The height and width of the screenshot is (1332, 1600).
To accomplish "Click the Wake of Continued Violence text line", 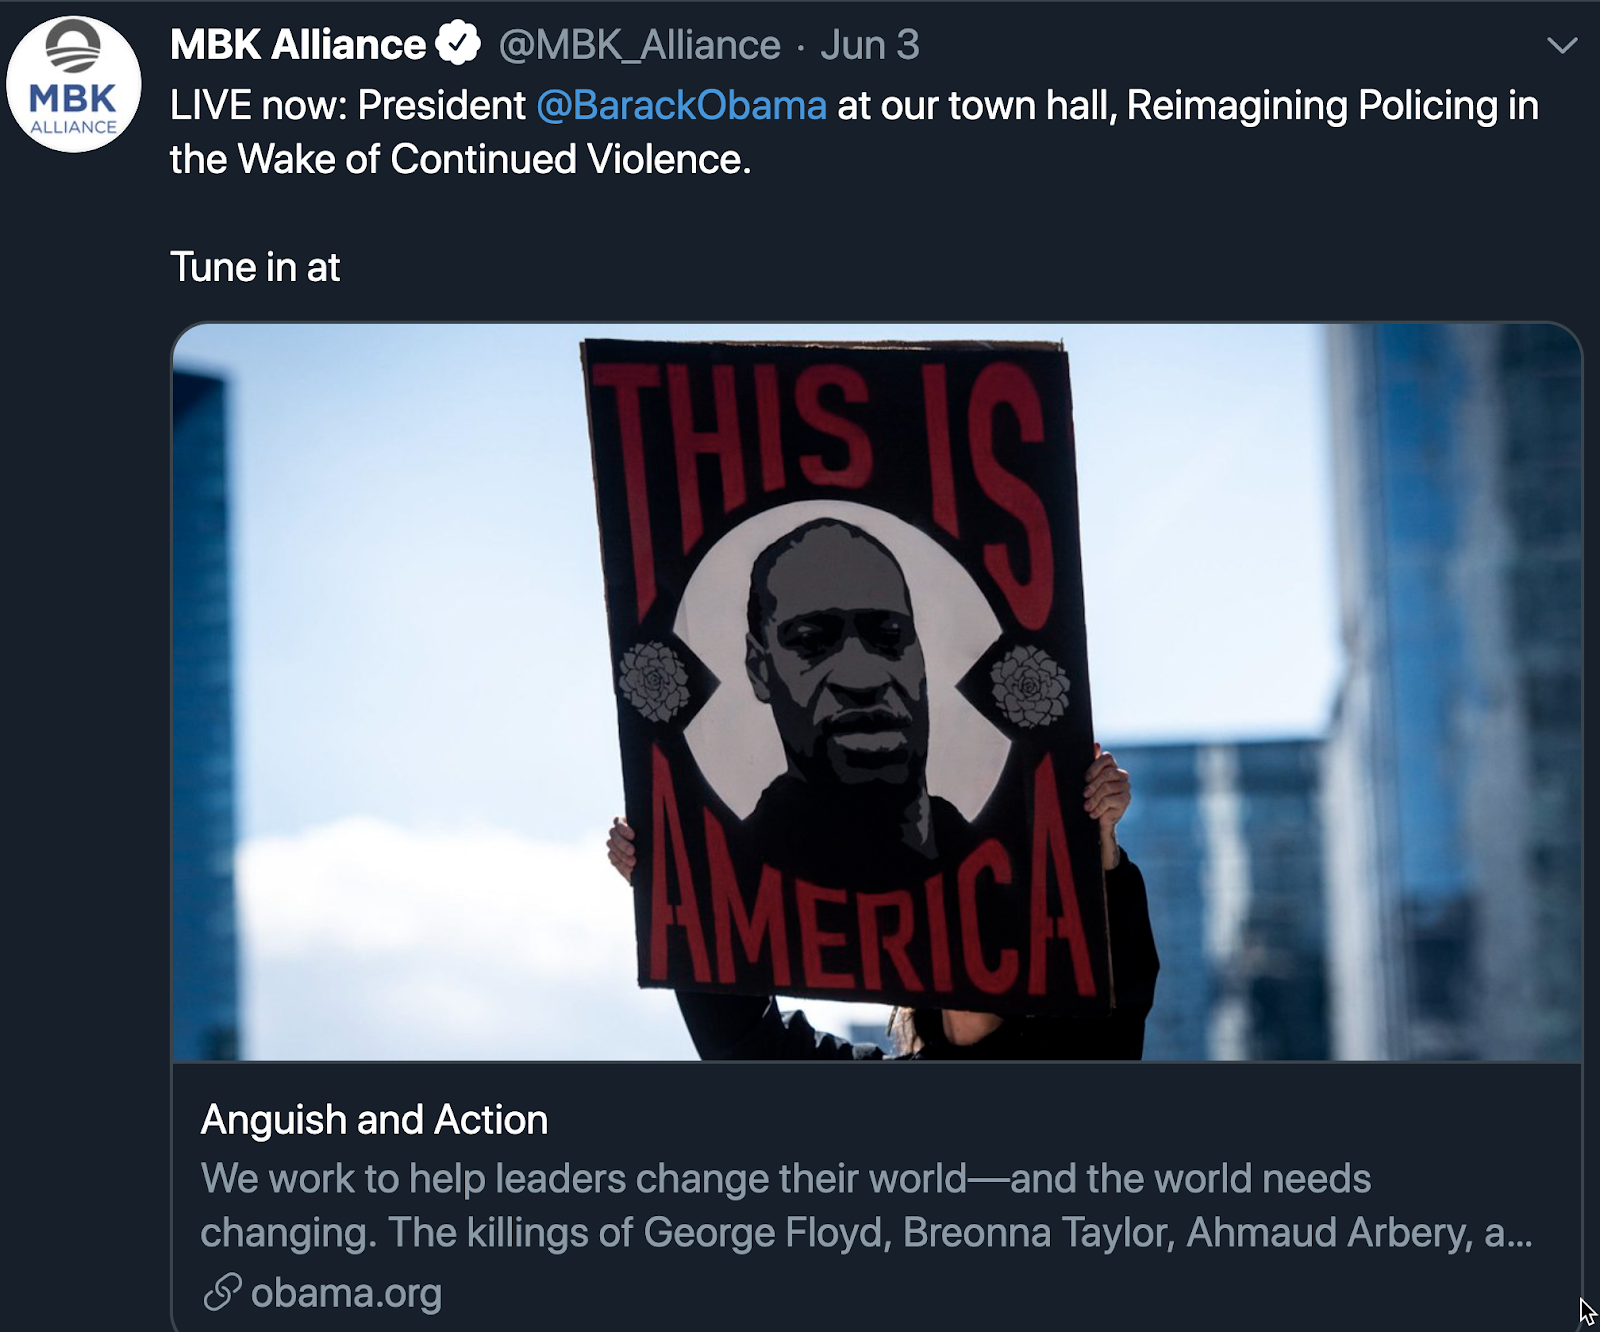I will pos(460,159).
